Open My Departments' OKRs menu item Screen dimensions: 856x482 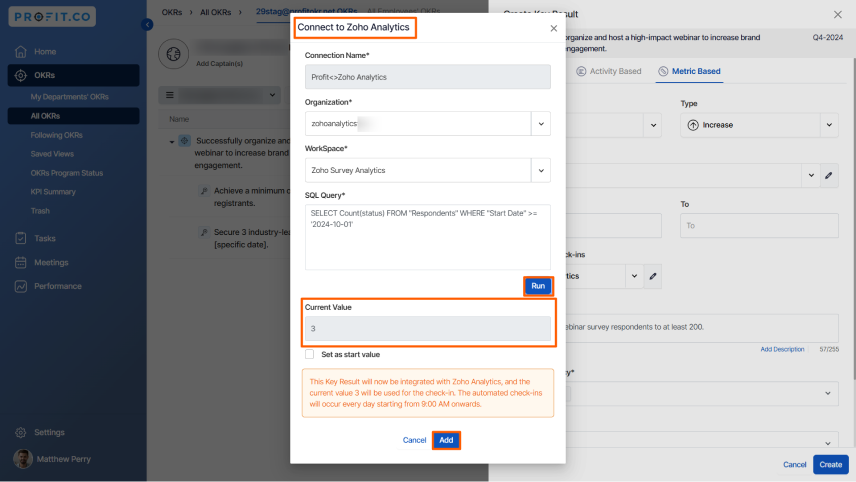(69, 97)
